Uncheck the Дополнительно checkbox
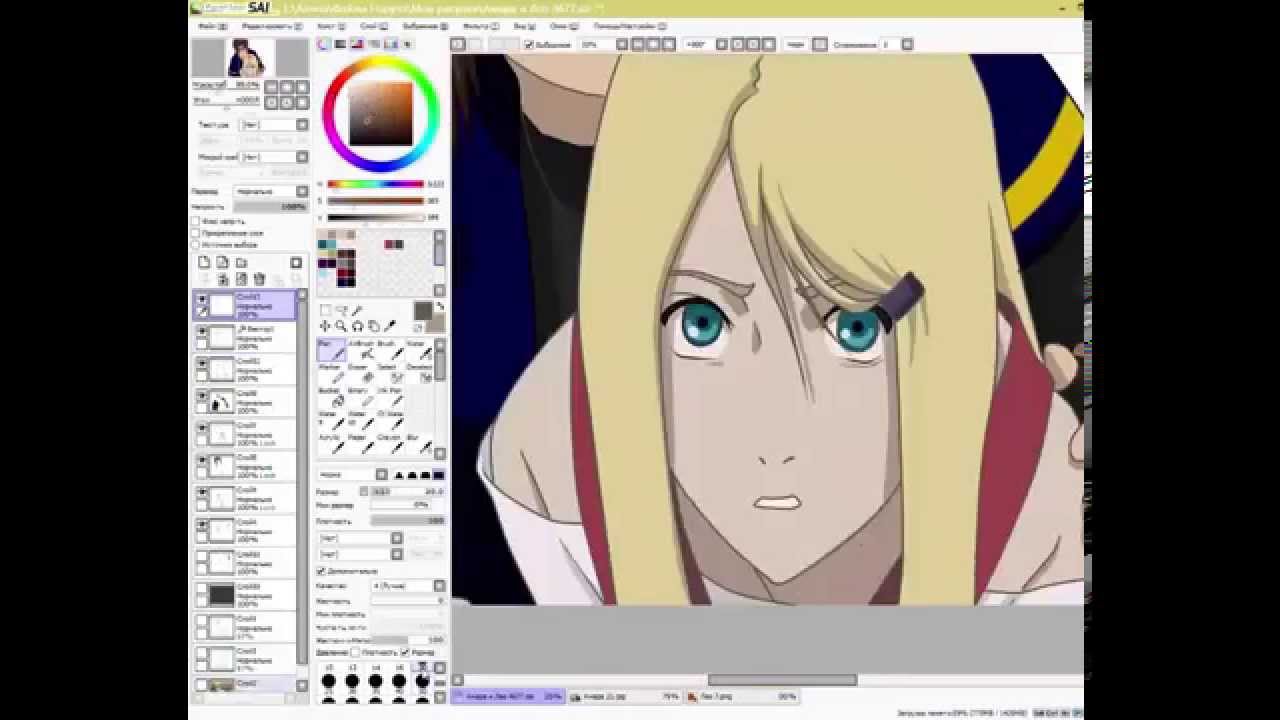The width and height of the screenshot is (1280, 720). click(x=321, y=571)
